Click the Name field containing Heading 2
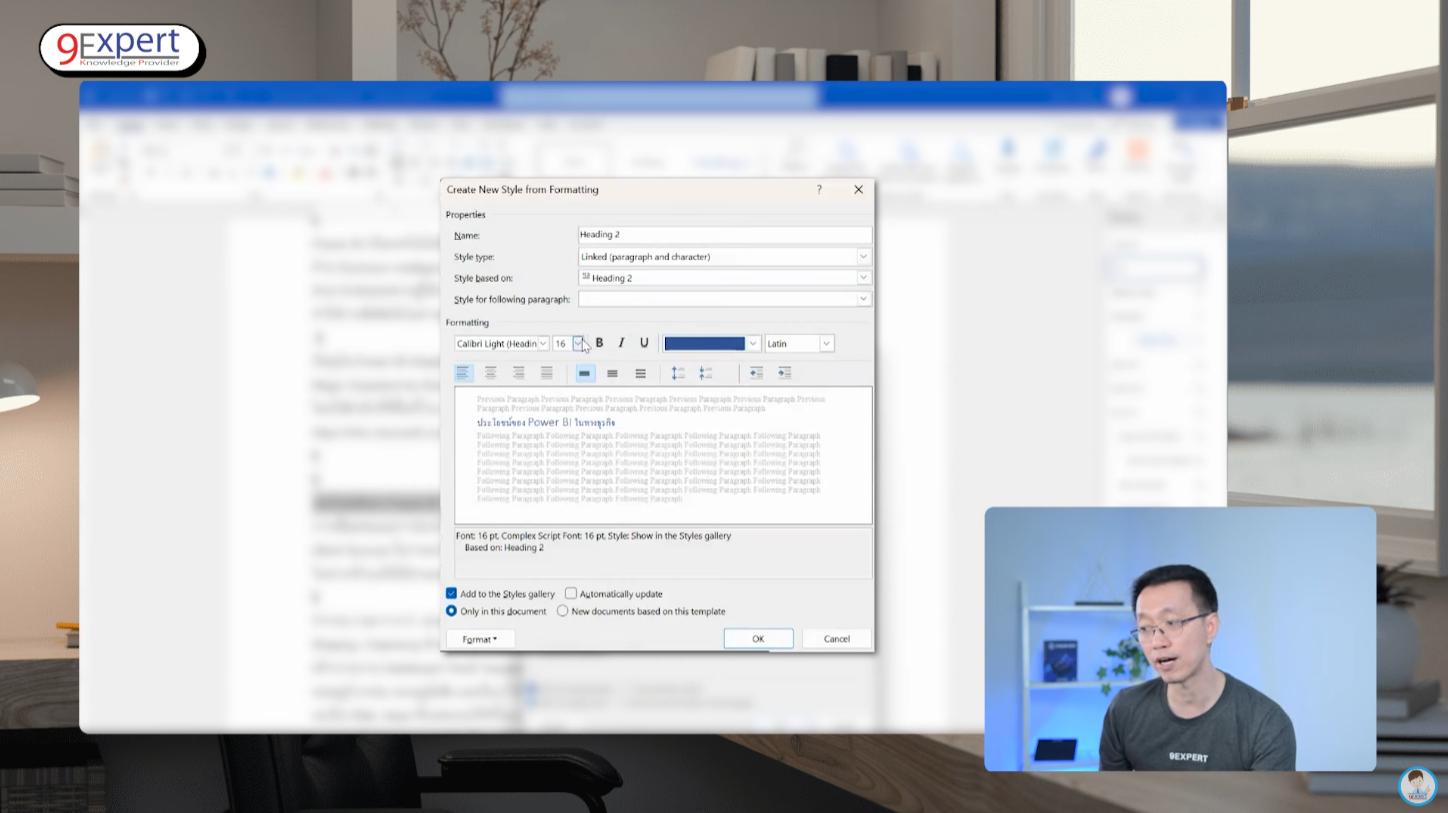This screenshot has width=1448, height=813. (x=724, y=235)
